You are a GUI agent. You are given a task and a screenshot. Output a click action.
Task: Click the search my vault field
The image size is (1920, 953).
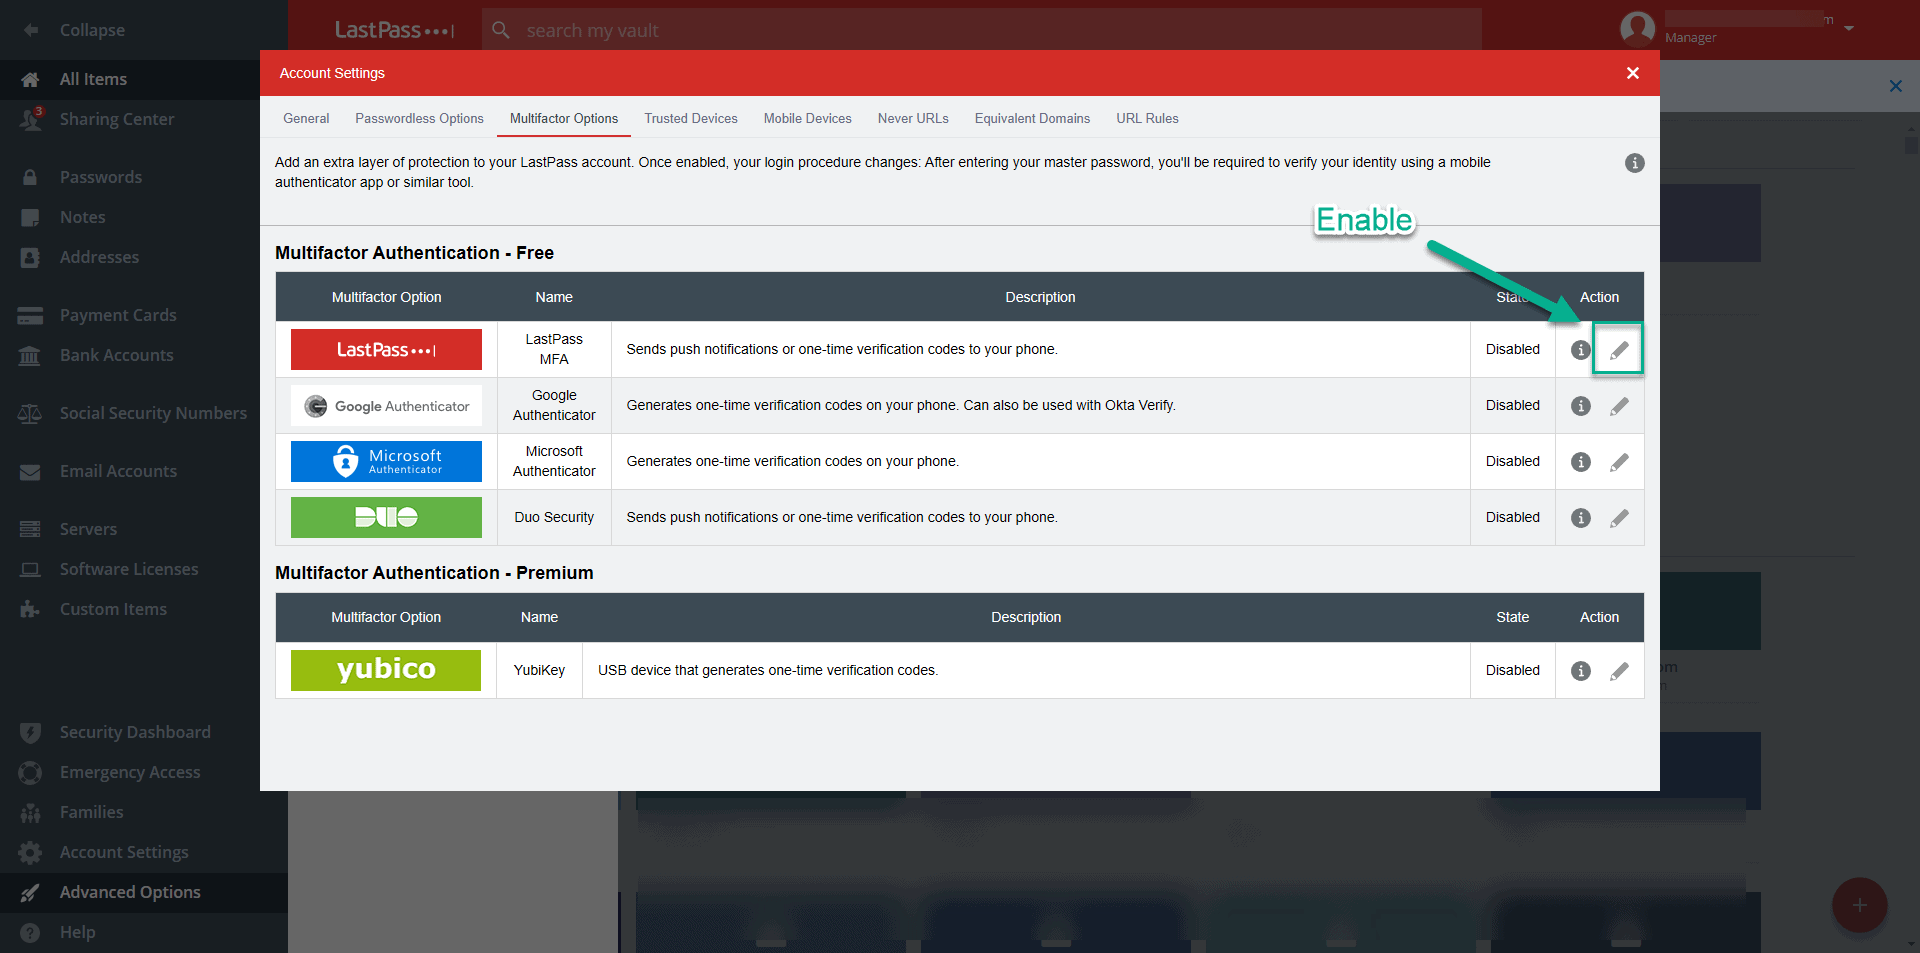pos(982,30)
